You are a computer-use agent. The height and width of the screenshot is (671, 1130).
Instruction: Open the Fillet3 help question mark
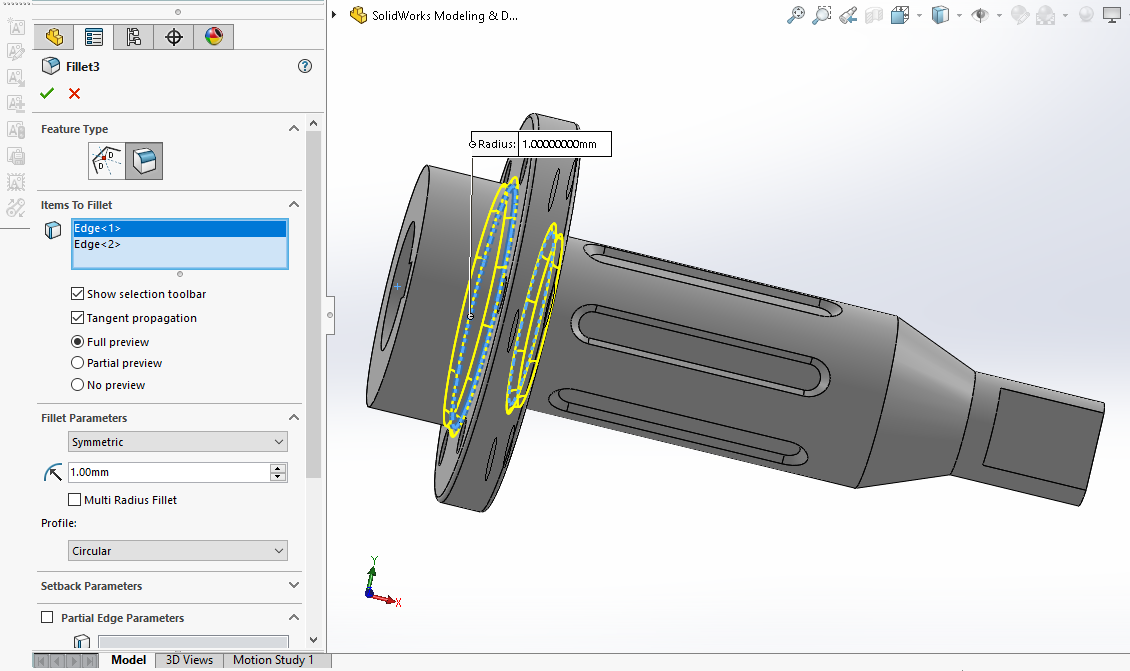[x=305, y=66]
